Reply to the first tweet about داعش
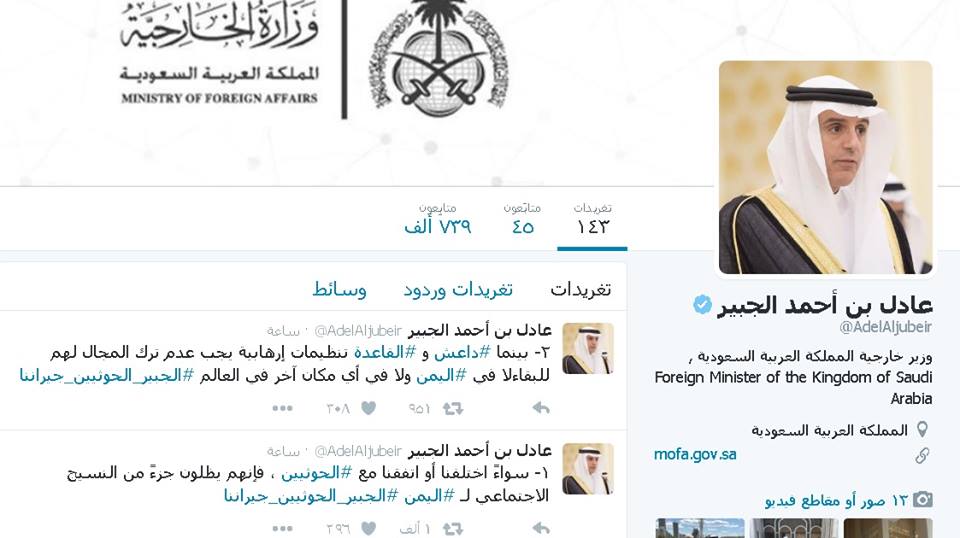Image resolution: width=960 pixels, height=538 pixels. click(x=541, y=408)
